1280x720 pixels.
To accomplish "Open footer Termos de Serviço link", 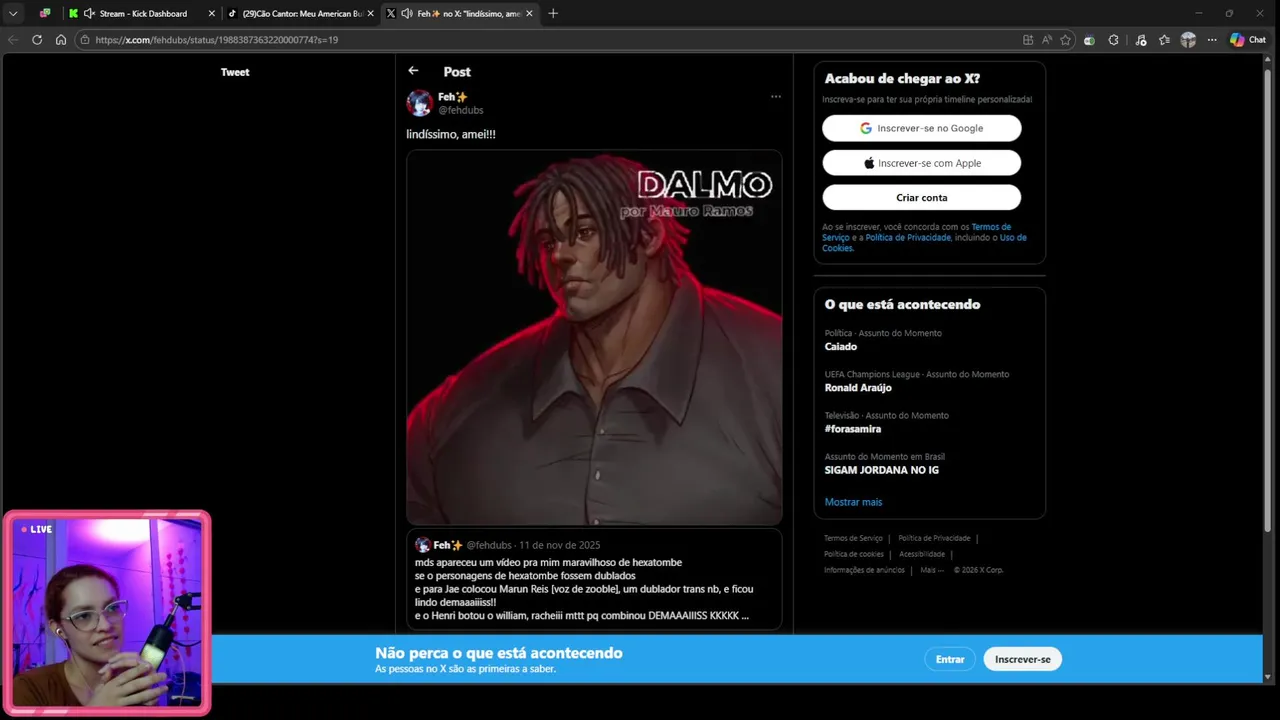I will pyautogui.click(x=853, y=538).
